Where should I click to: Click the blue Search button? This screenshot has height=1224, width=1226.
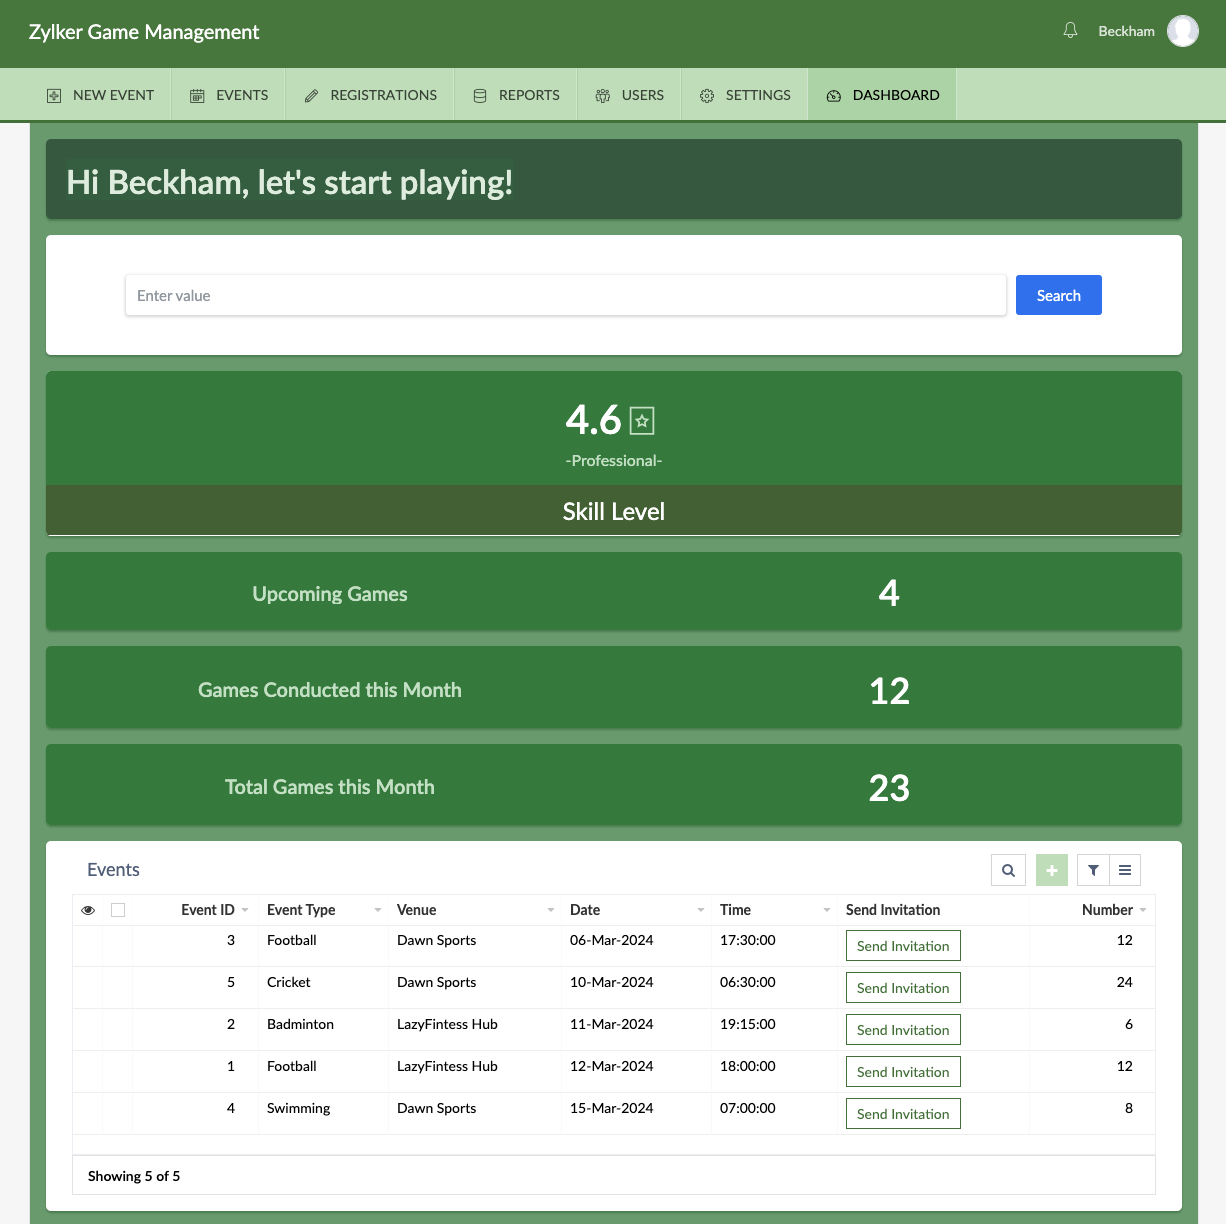click(x=1059, y=295)
